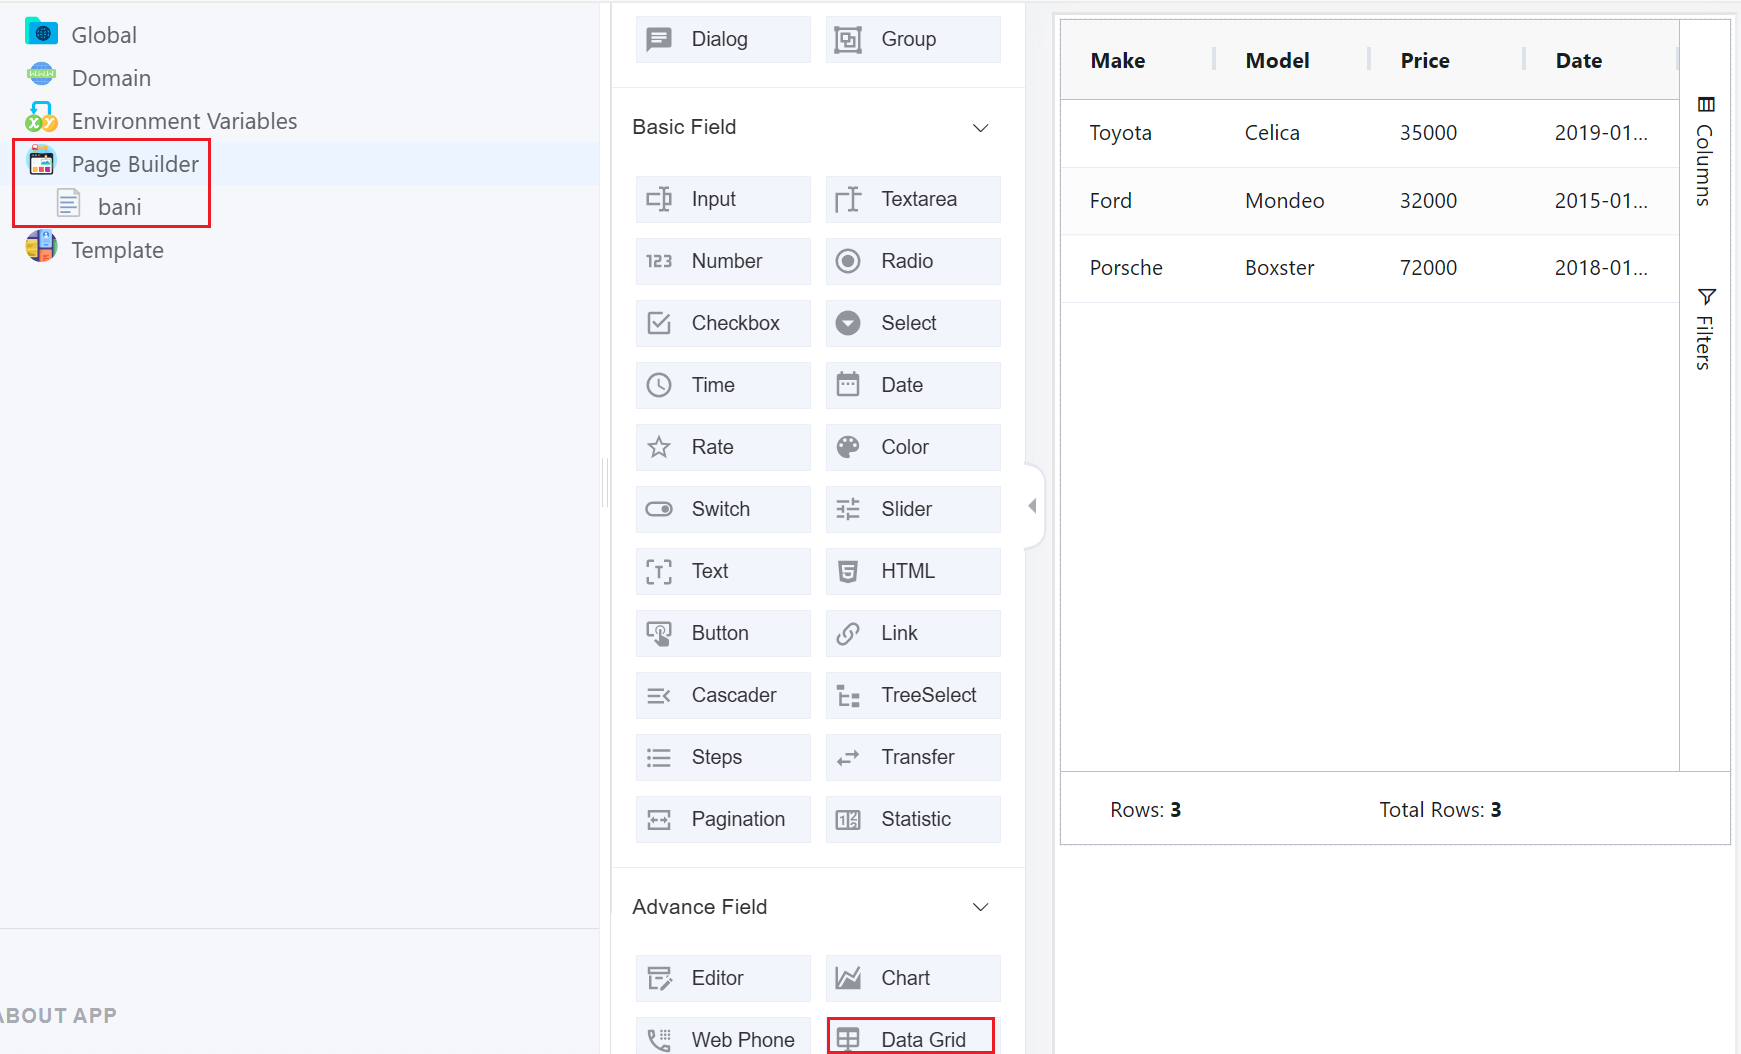Viewport: 1741px width, 1054px height.
Task: Collapse the Basic Field section
Action: (x=980, y=127)
